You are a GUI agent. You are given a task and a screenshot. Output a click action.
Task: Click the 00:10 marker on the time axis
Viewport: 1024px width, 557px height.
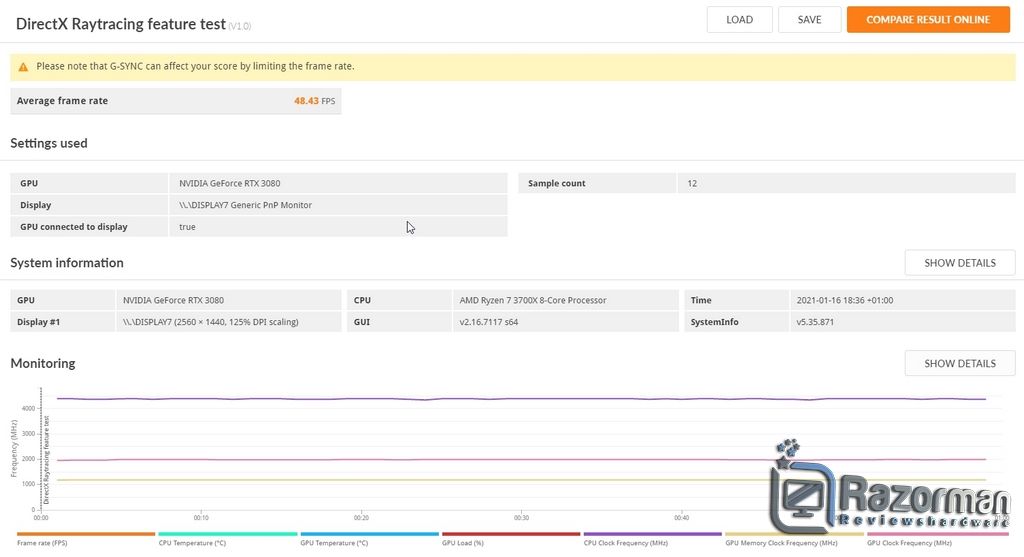201,517
